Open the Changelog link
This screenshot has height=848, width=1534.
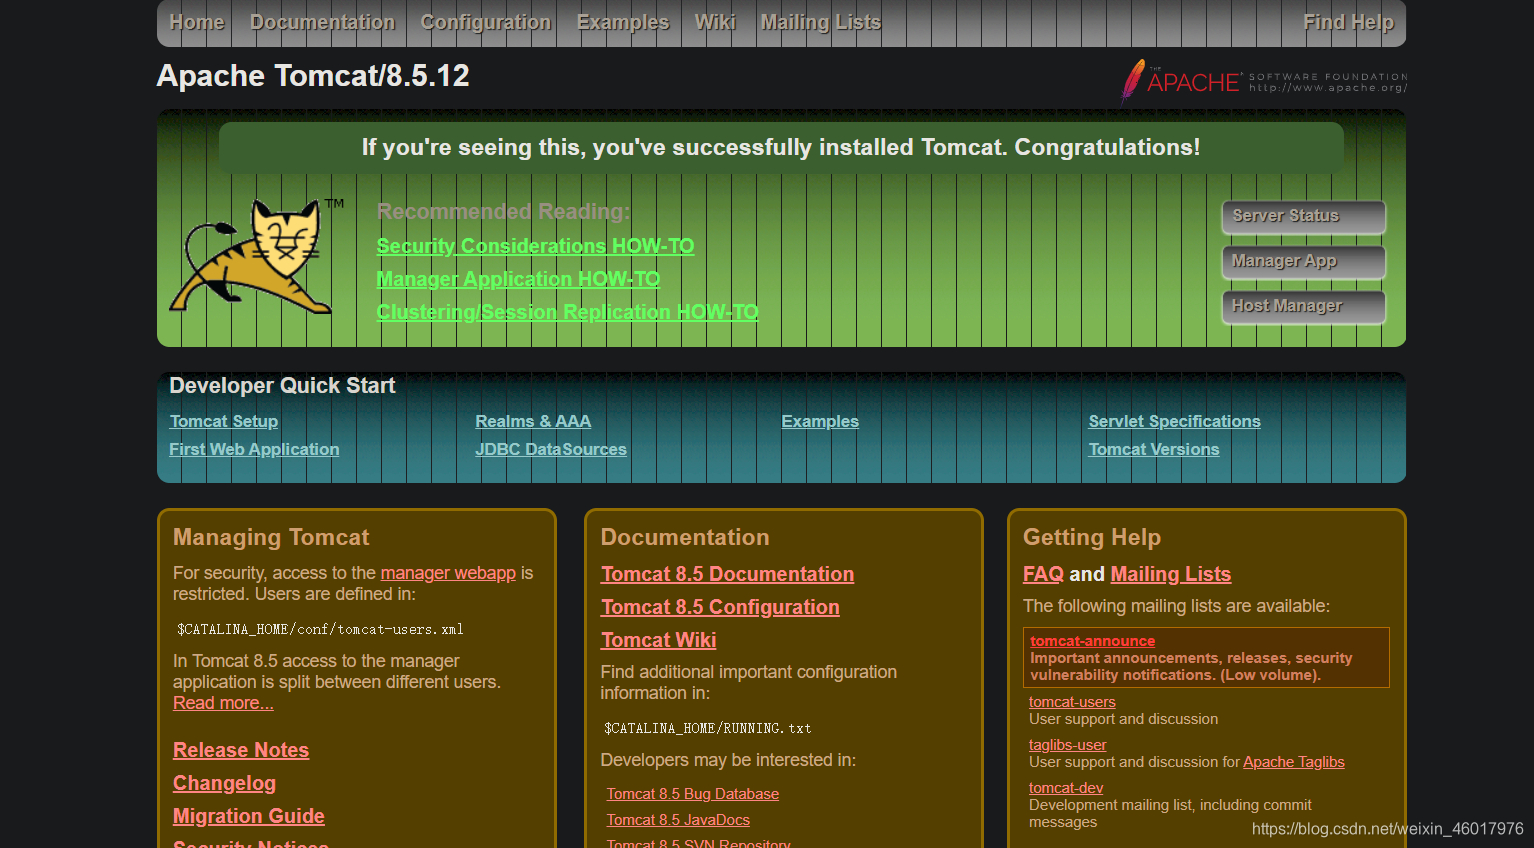224,783
